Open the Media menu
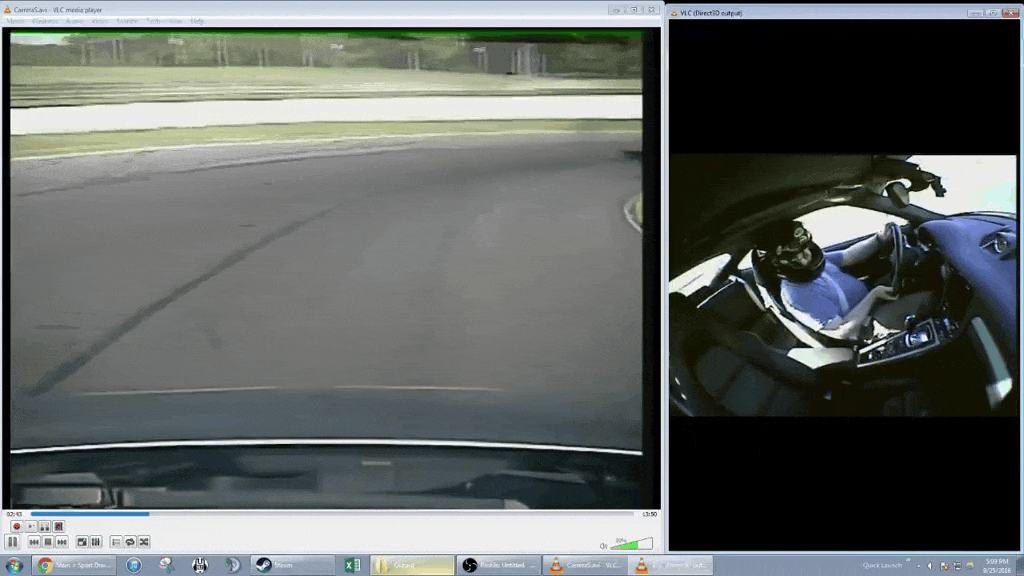 tap(17, 21)
